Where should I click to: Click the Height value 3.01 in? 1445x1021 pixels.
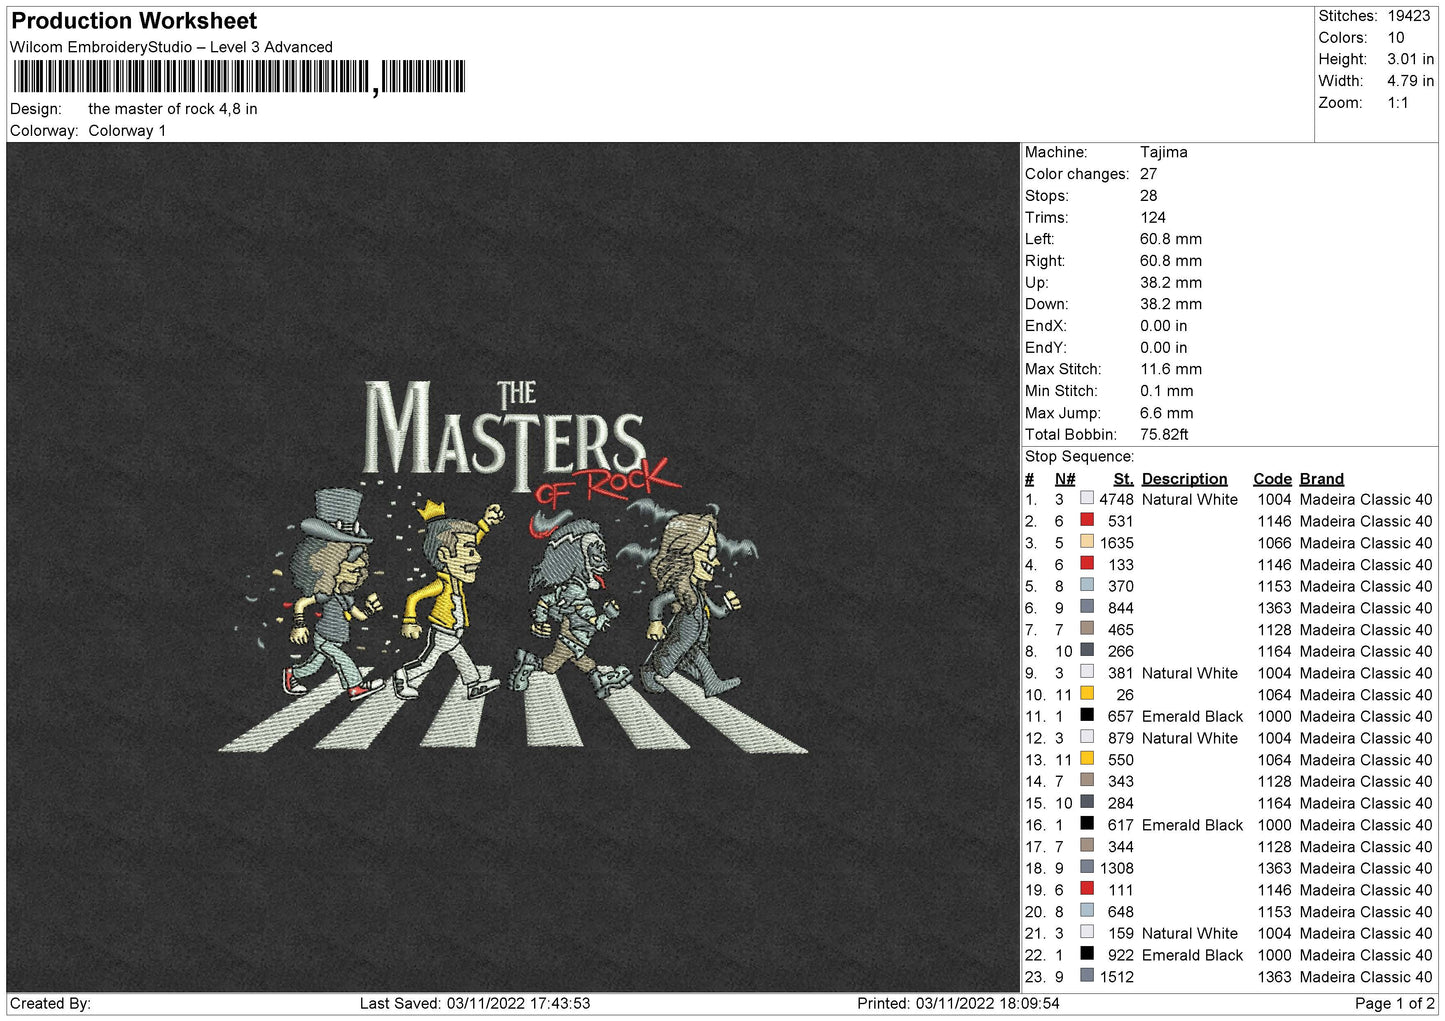coord(1410,60)
